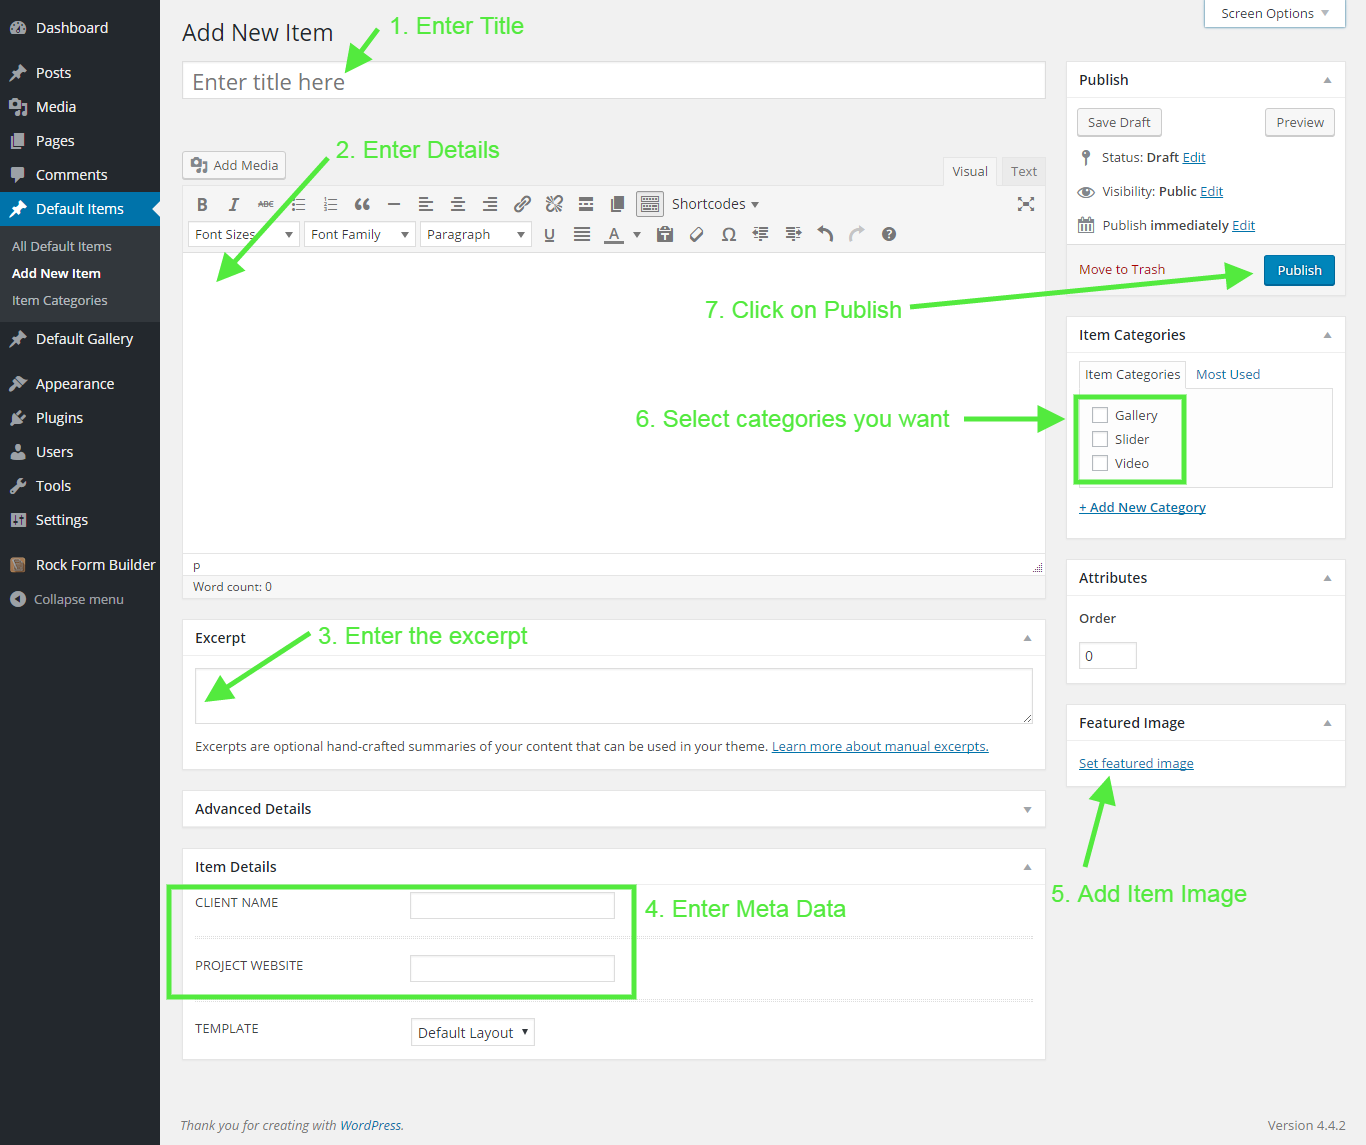Insert a blockquote

[x=362, y=204]
